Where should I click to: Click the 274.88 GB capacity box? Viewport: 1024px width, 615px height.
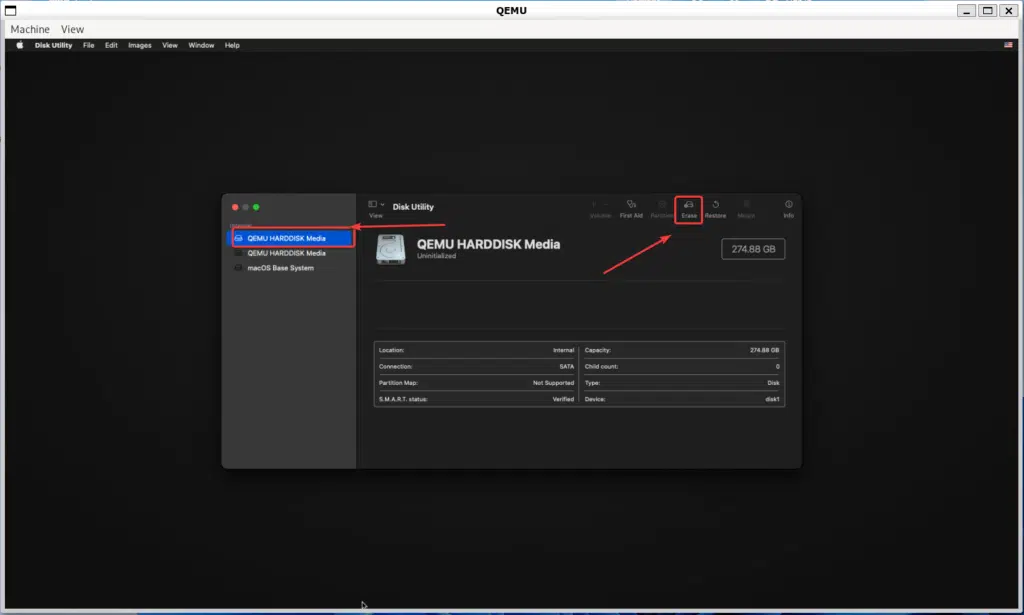point(753,249)
